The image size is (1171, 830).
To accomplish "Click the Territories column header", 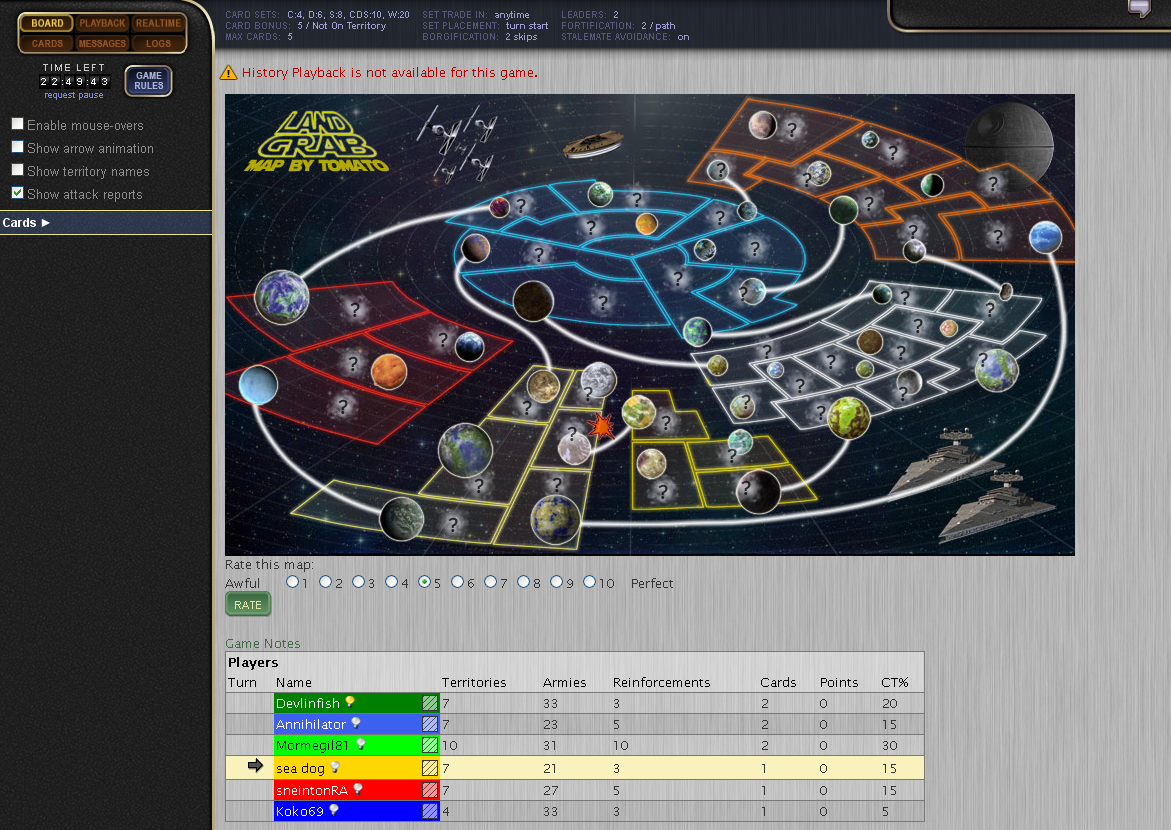I will tap(473, 682).
